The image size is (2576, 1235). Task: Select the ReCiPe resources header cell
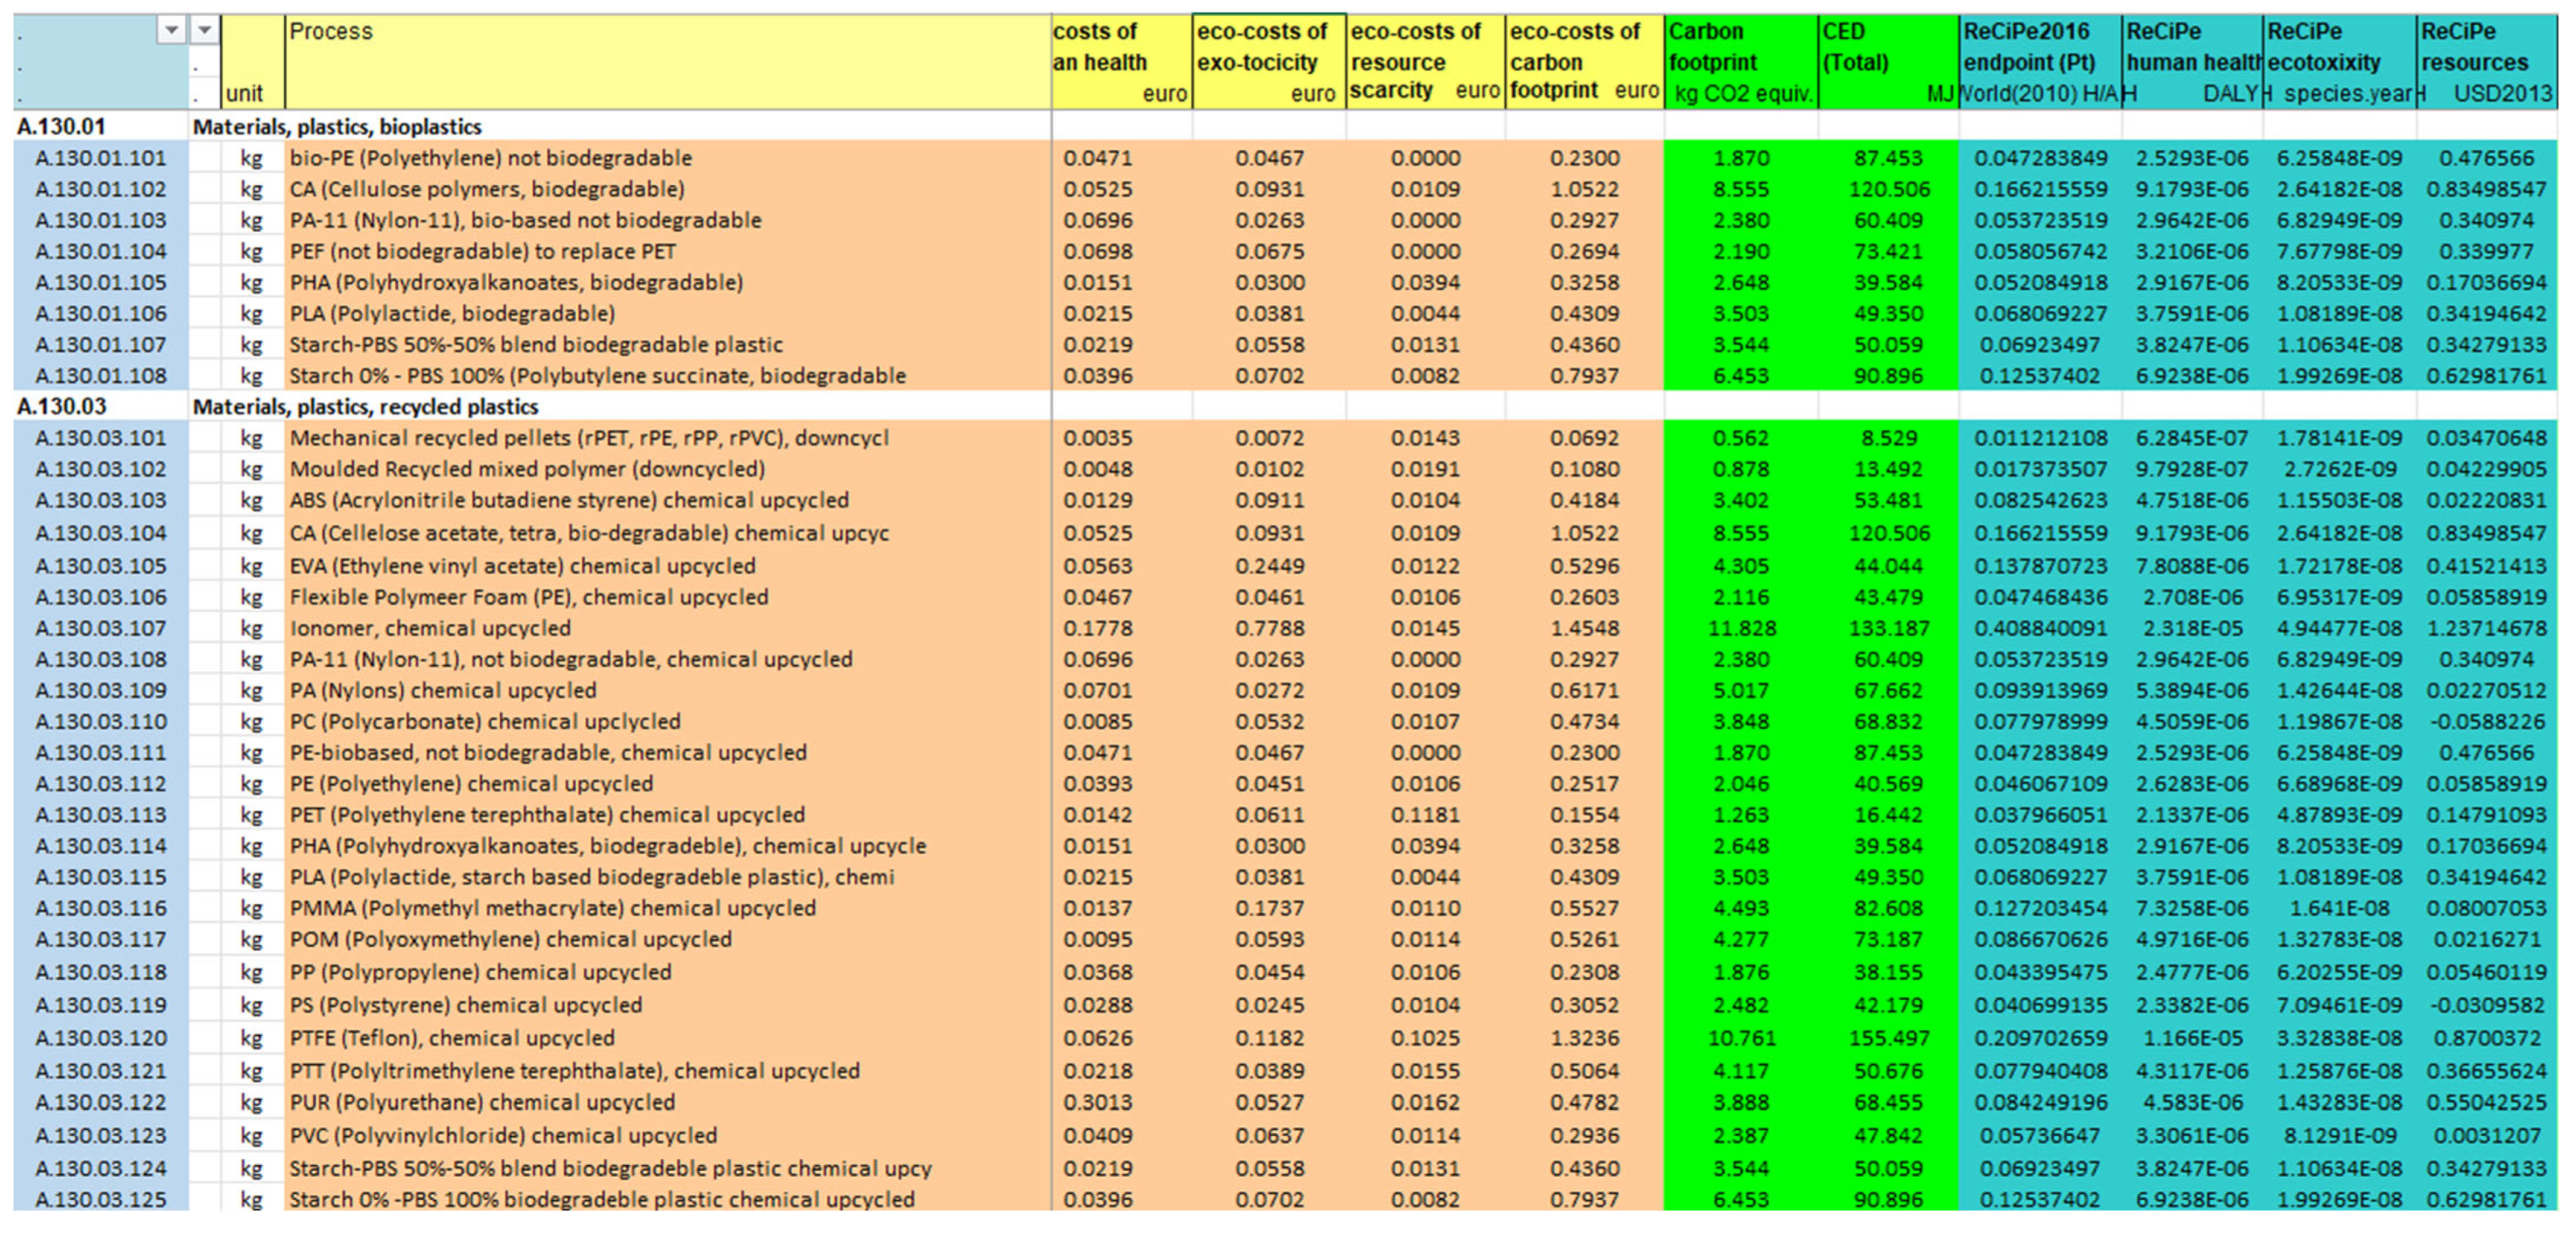(x=2485, y=61)
